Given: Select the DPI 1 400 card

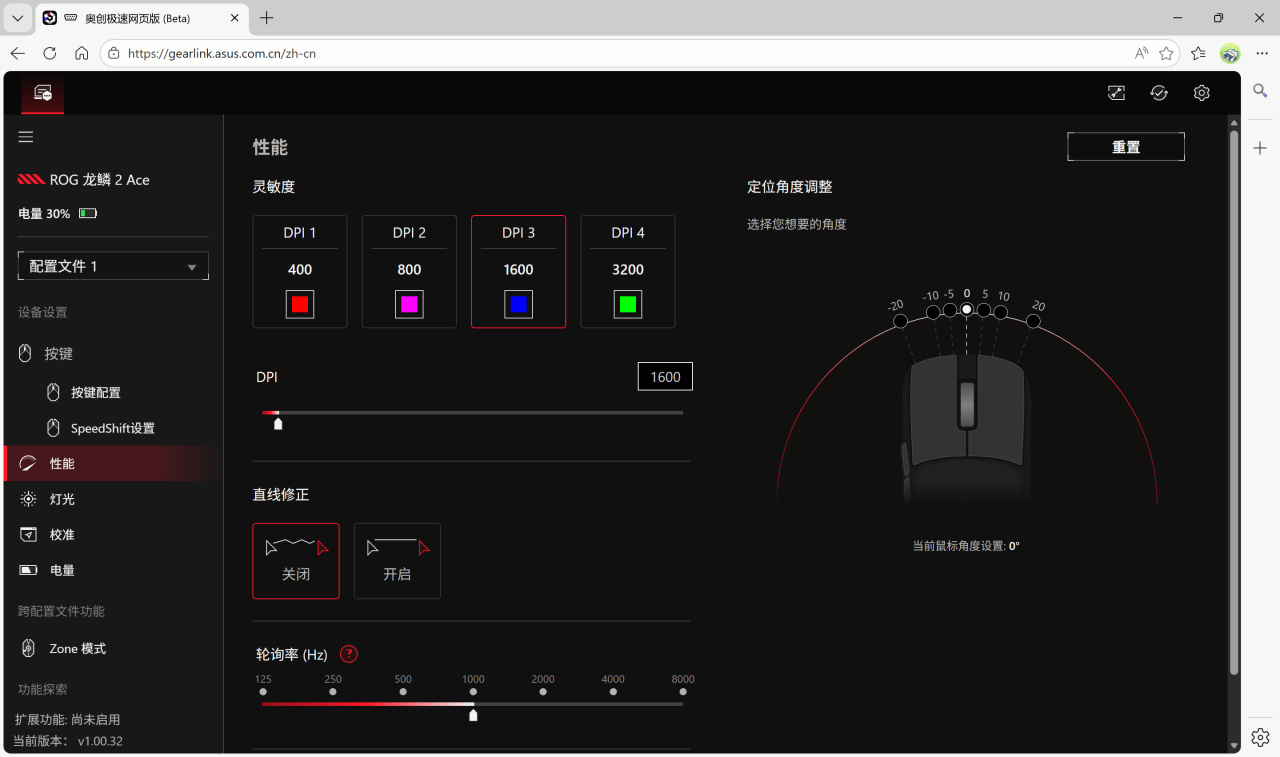Looking at the screenshot, I should coord(300,272).
